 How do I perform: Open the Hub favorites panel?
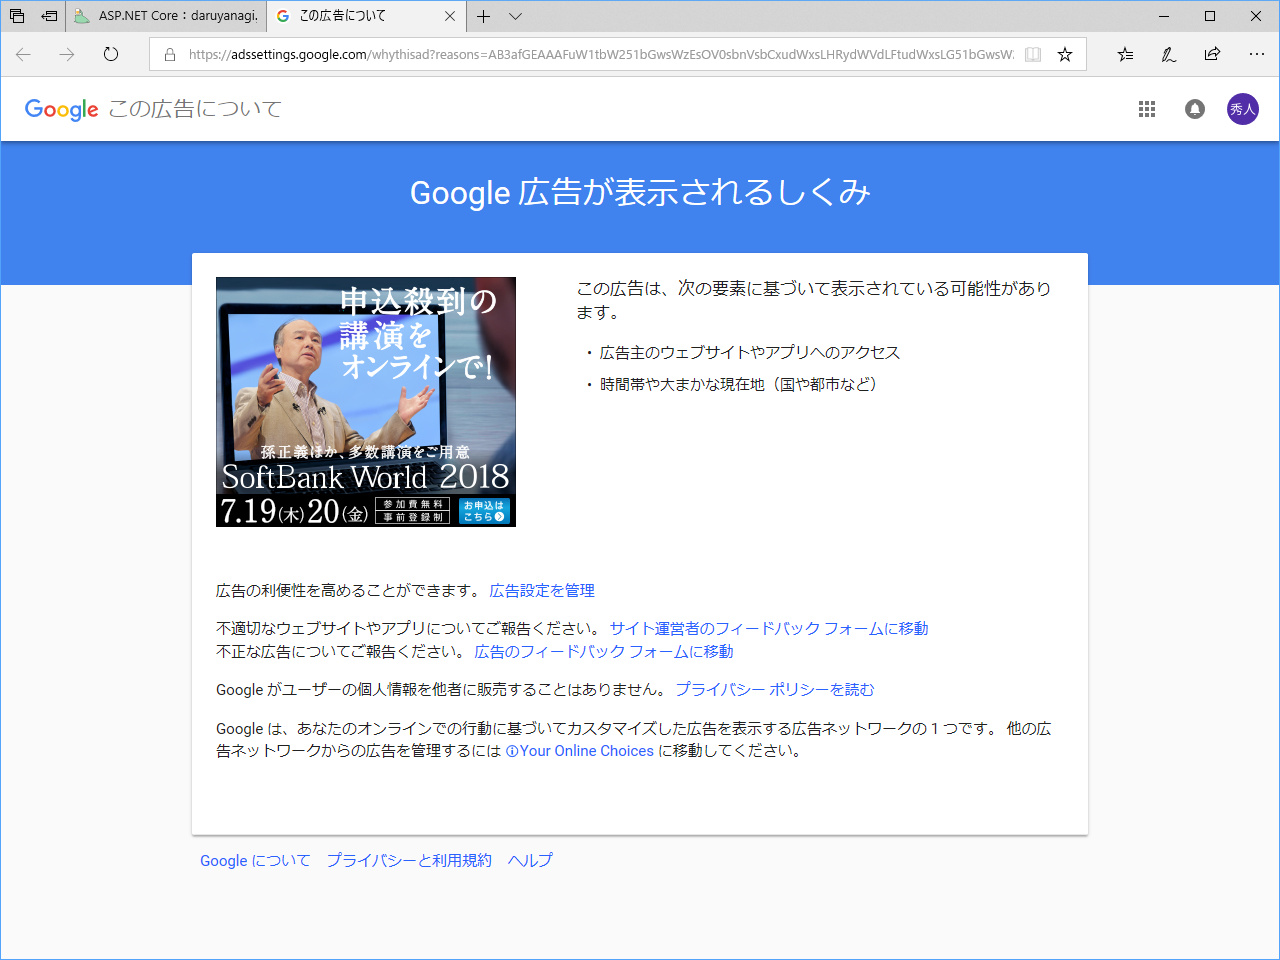coord(1124,55)
